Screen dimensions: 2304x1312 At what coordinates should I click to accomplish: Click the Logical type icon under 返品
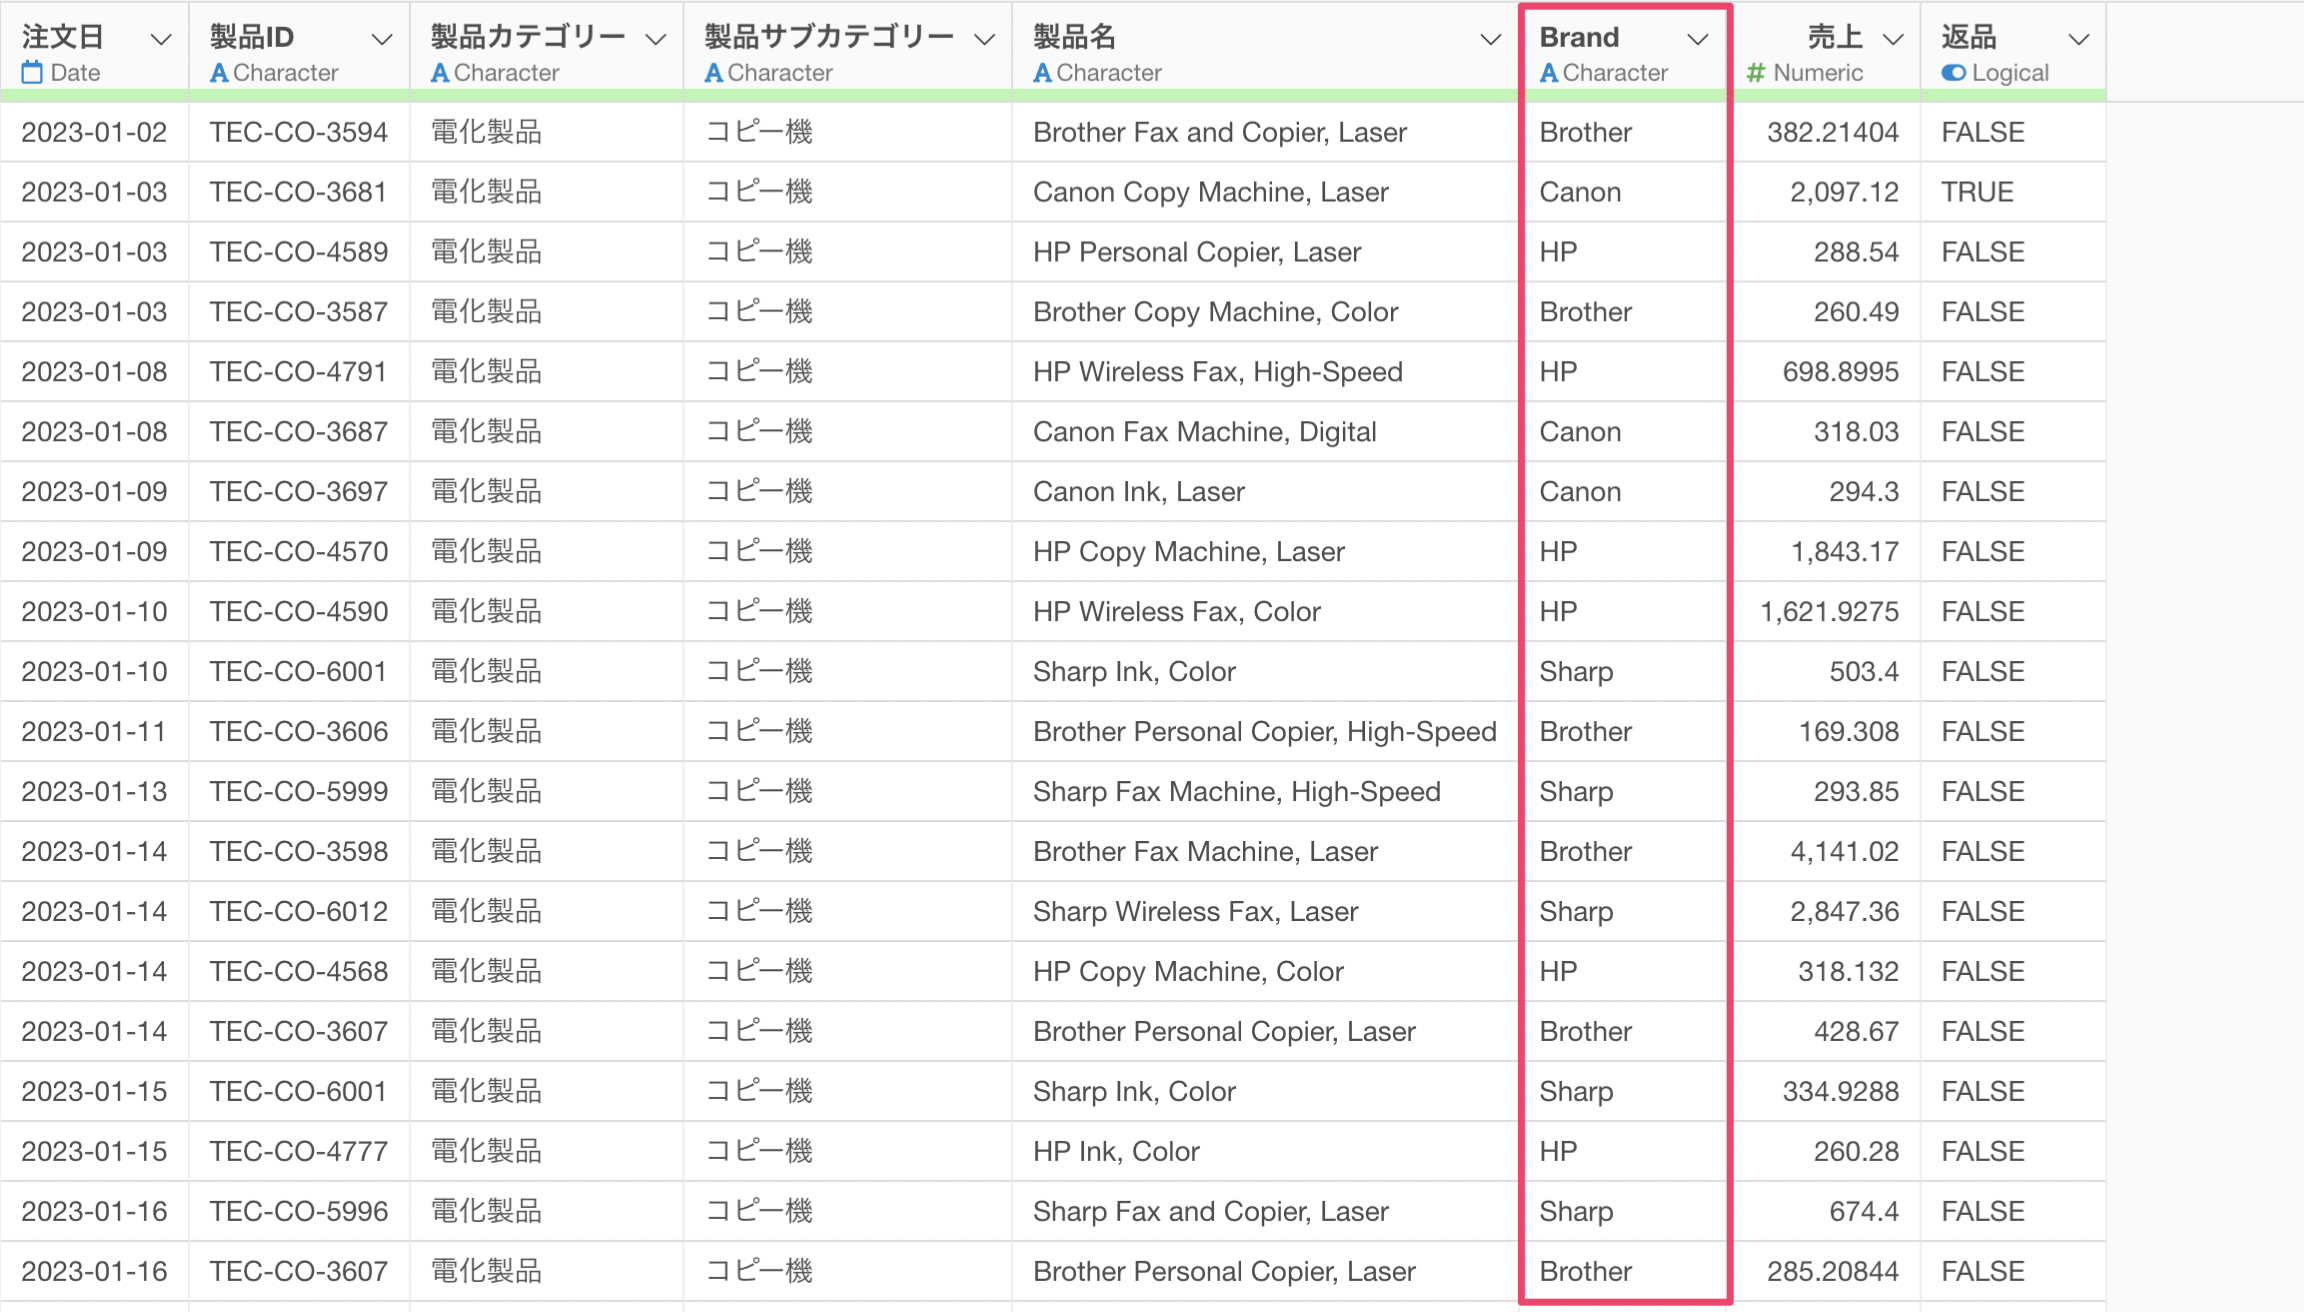tap(1953, 73)
